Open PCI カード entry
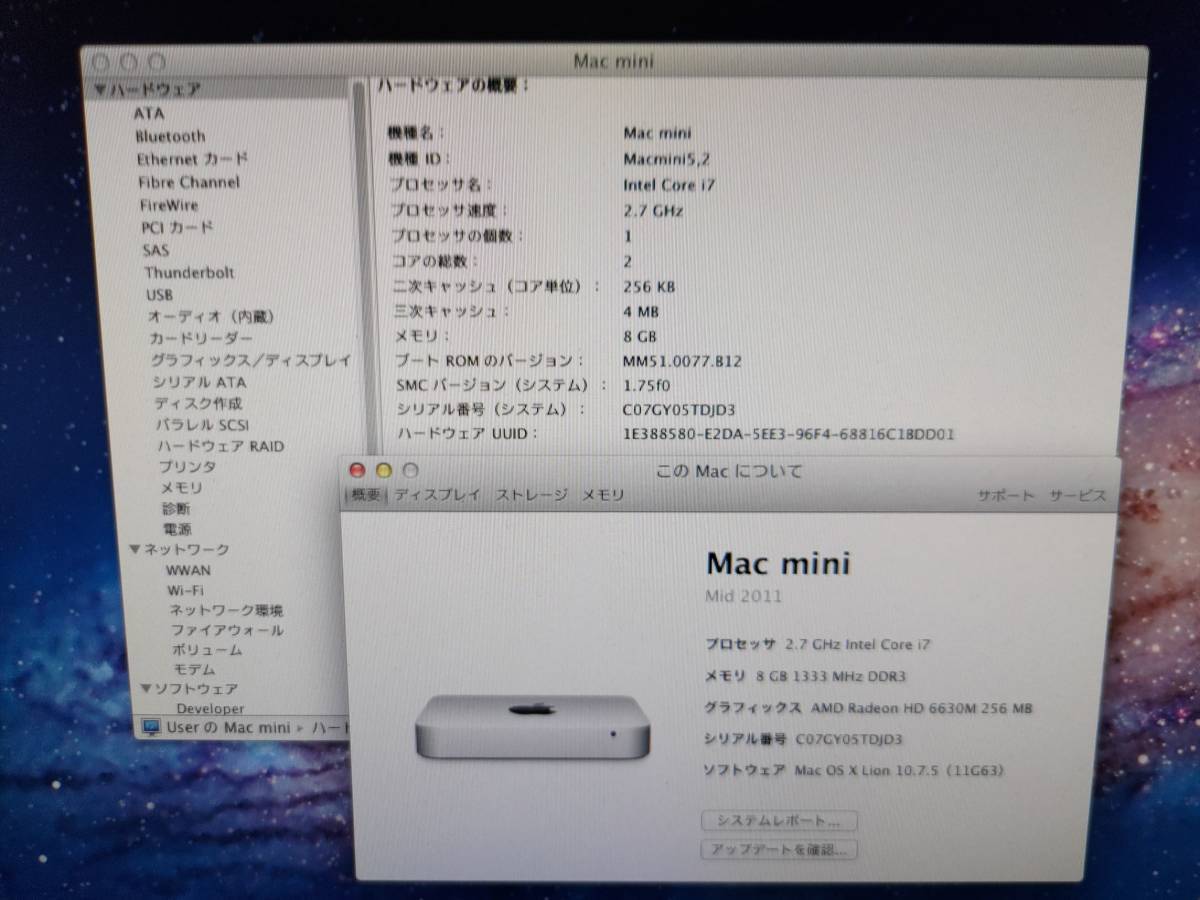Image resolution: width=1200 pixels, height=900 pixels. [177, 228]
